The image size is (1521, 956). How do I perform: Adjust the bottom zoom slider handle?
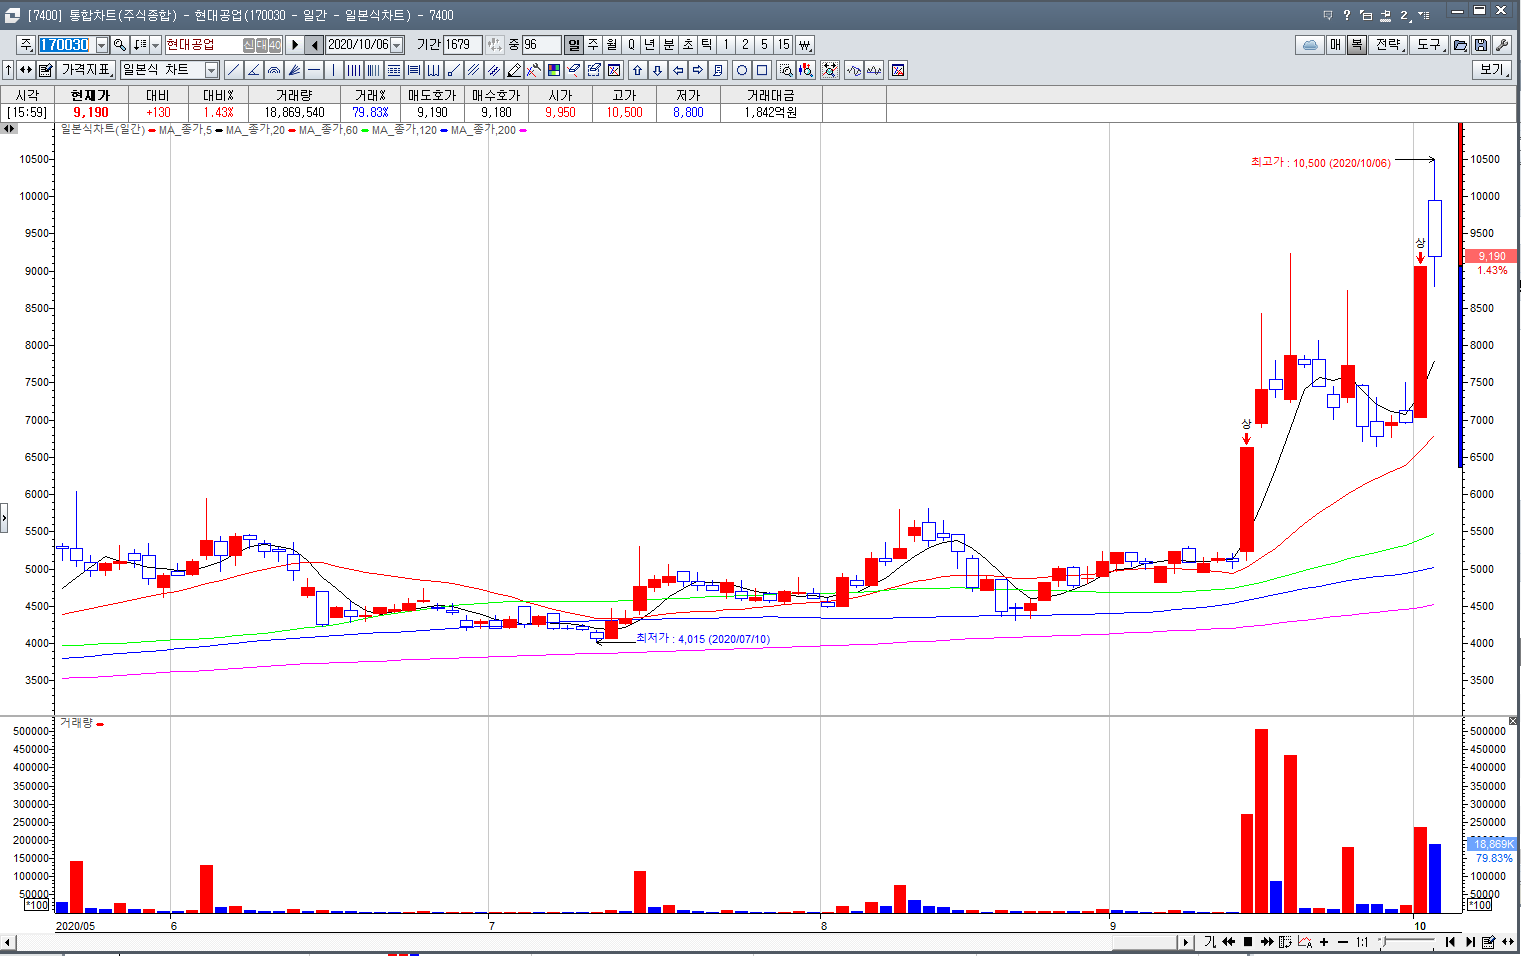point(1383,942)
